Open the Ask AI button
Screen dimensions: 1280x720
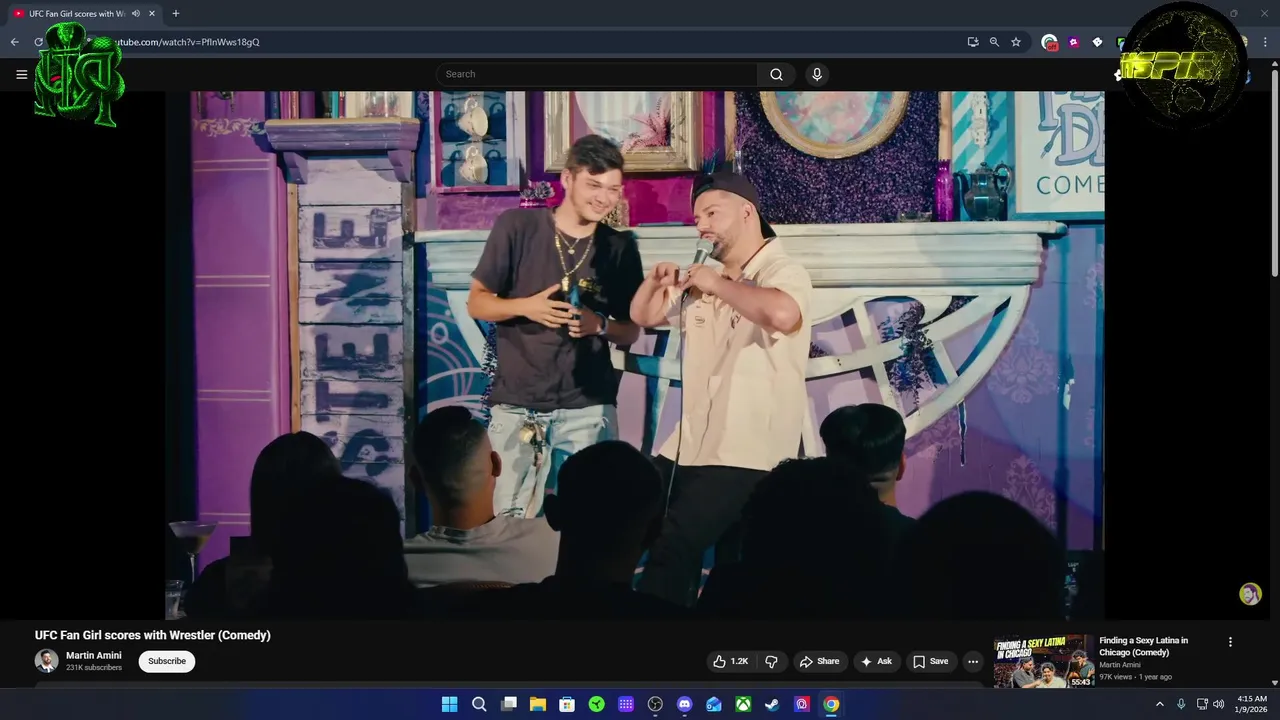(x=876, y=661)
